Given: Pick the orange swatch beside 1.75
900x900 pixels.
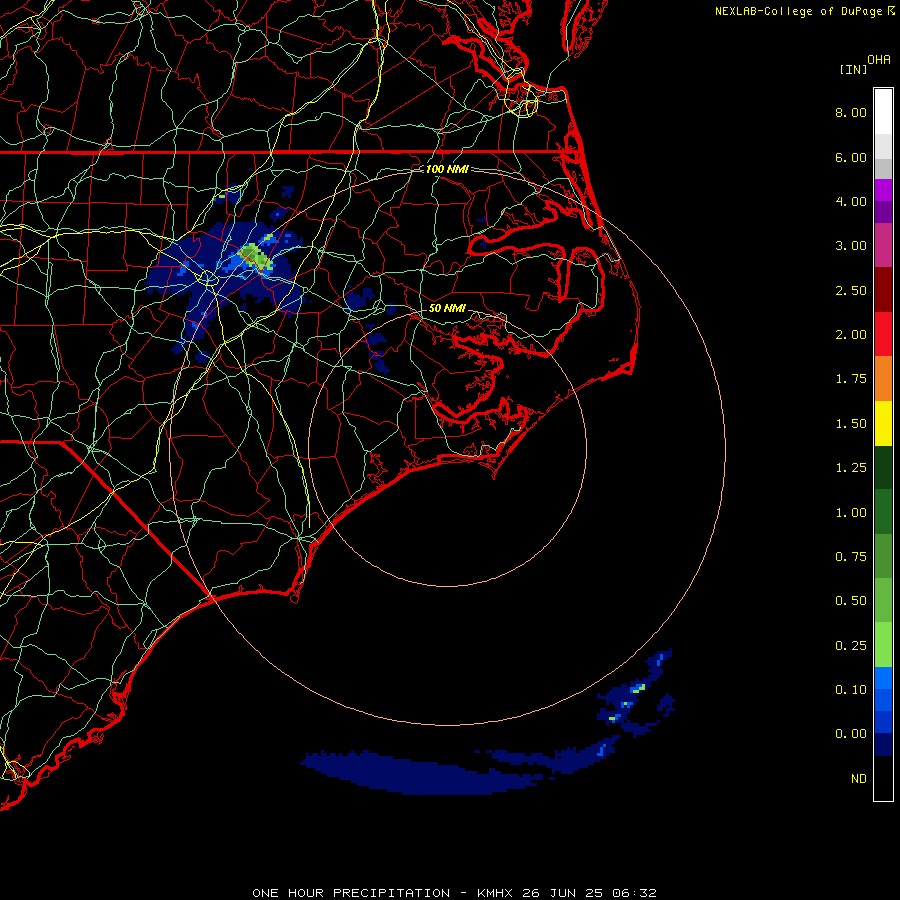Looking at the screenshot, I should 883,379.
